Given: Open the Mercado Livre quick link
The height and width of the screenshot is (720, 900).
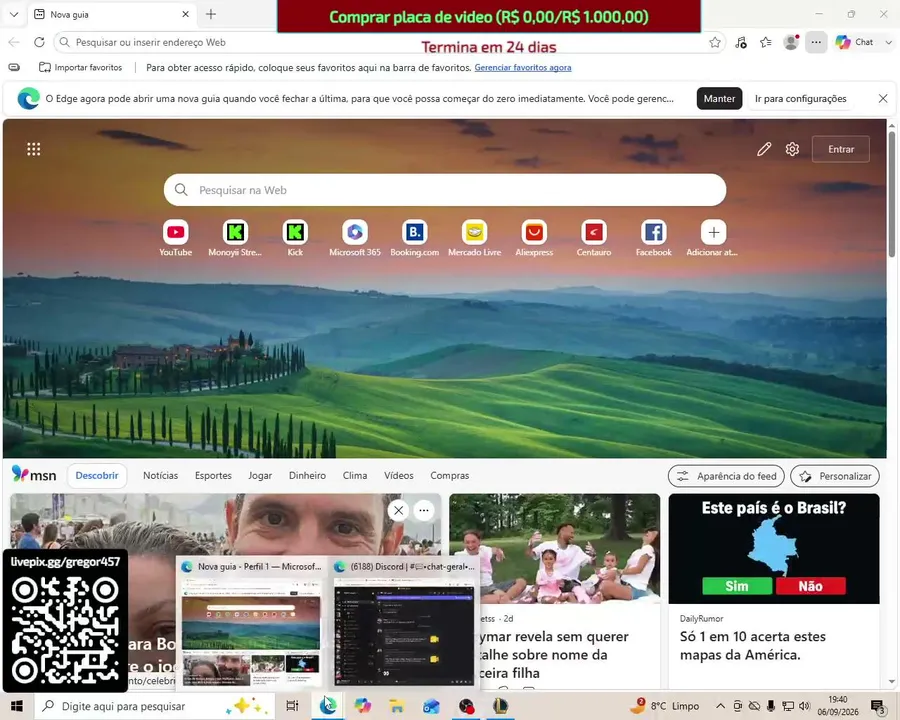Looking at the screenshot, I should (475, 238).
